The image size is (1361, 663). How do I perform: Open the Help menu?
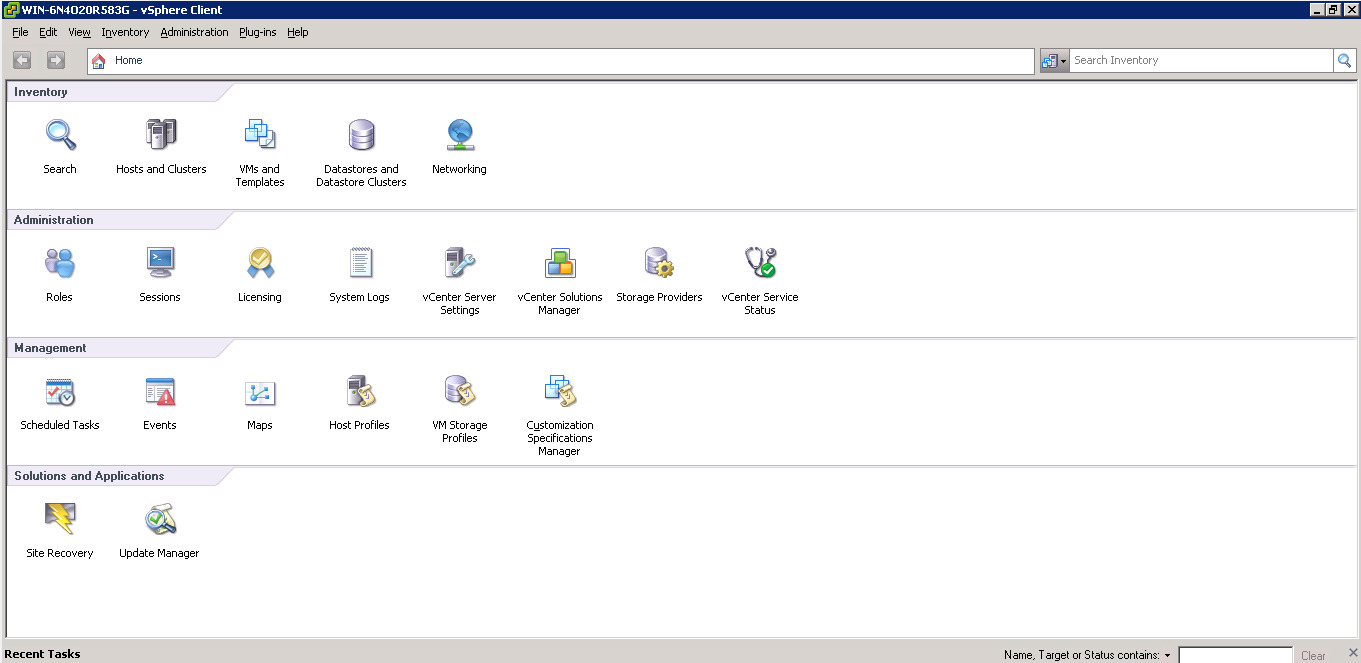(x=297, y=32)
